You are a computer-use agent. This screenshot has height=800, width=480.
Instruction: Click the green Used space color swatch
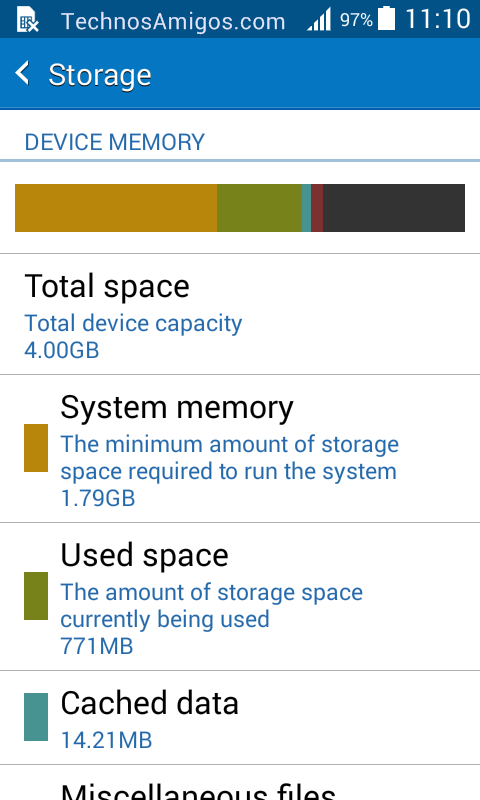click(x=36, y=596)
